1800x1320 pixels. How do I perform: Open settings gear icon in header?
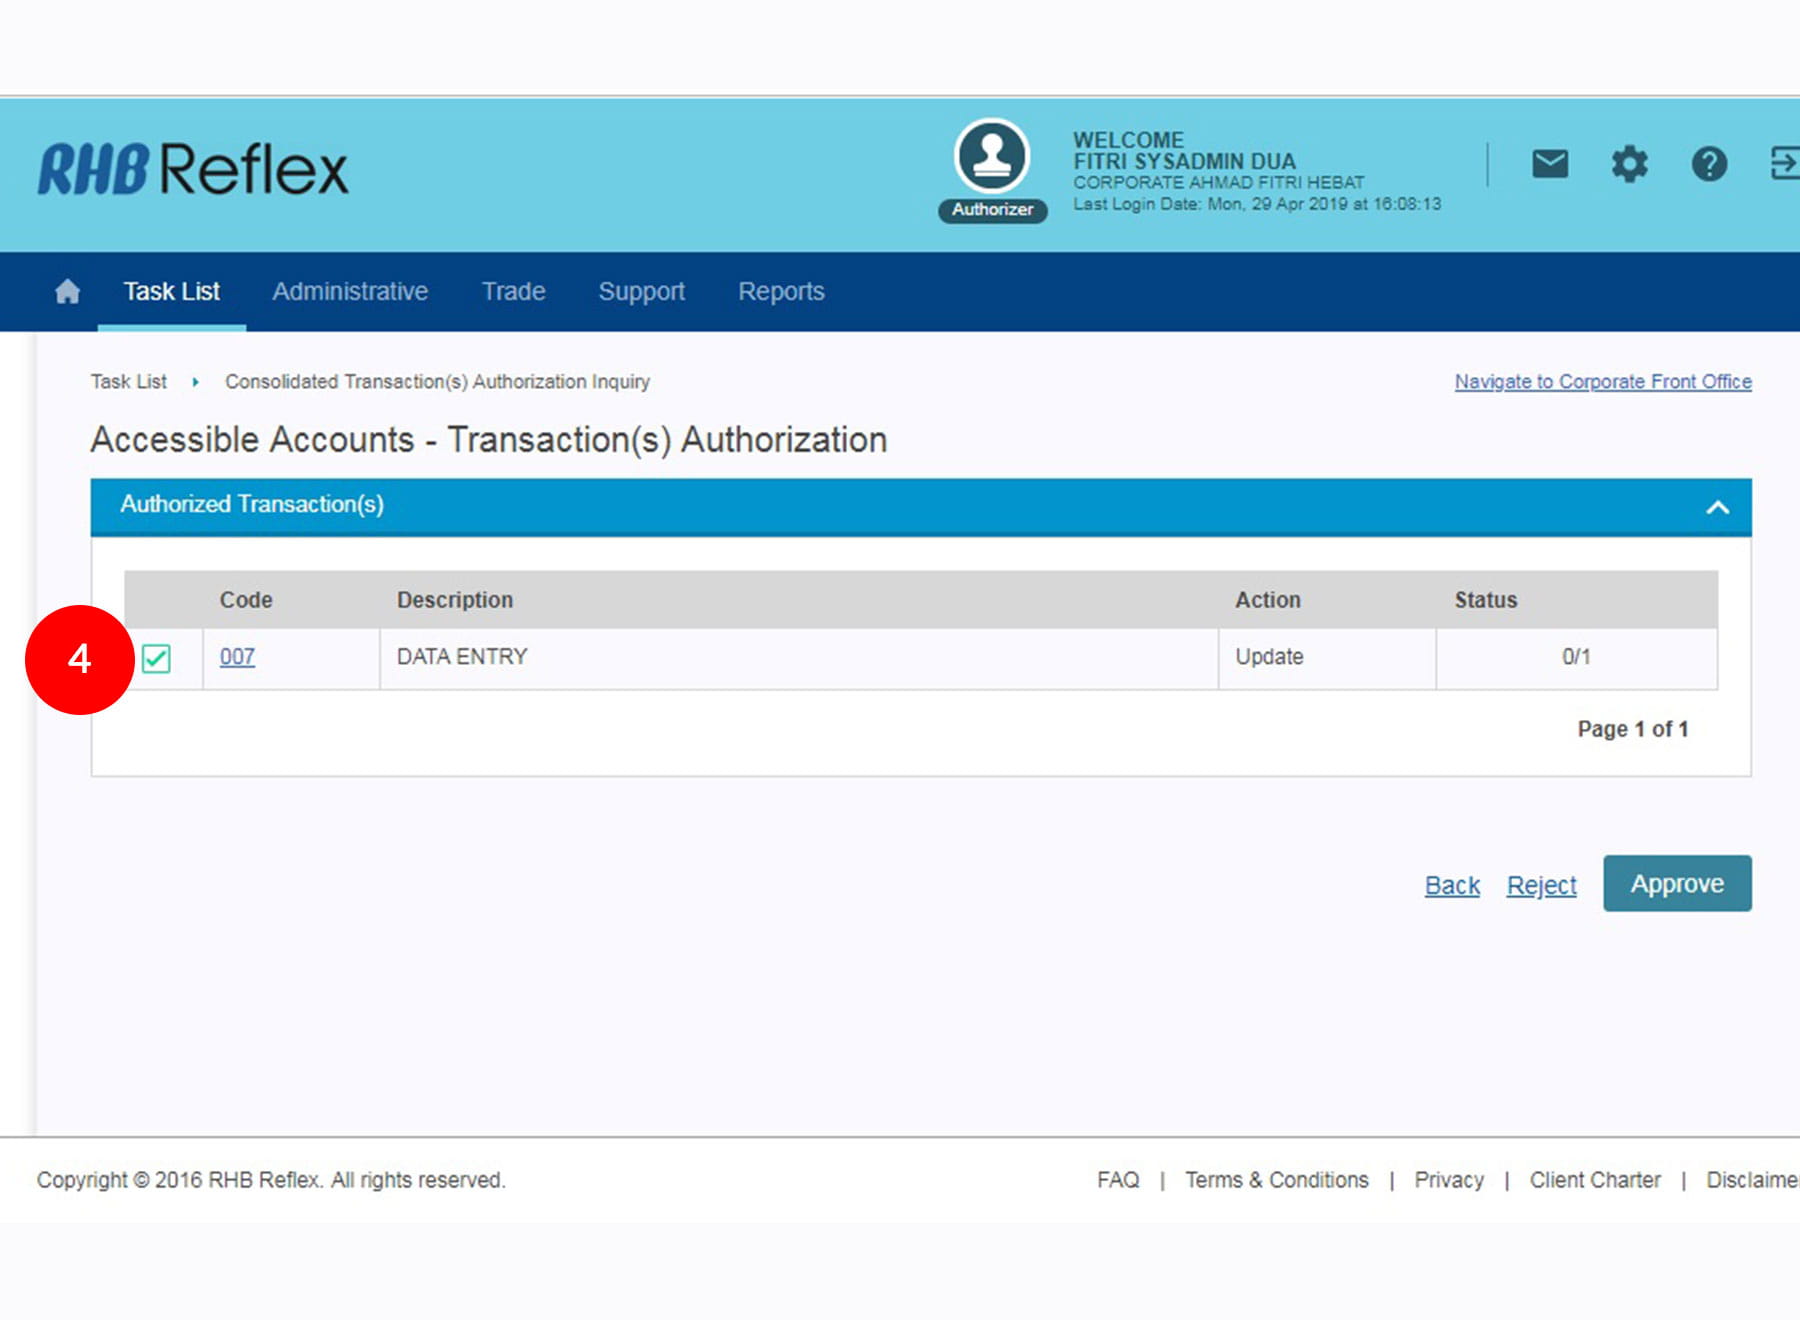1629,163
